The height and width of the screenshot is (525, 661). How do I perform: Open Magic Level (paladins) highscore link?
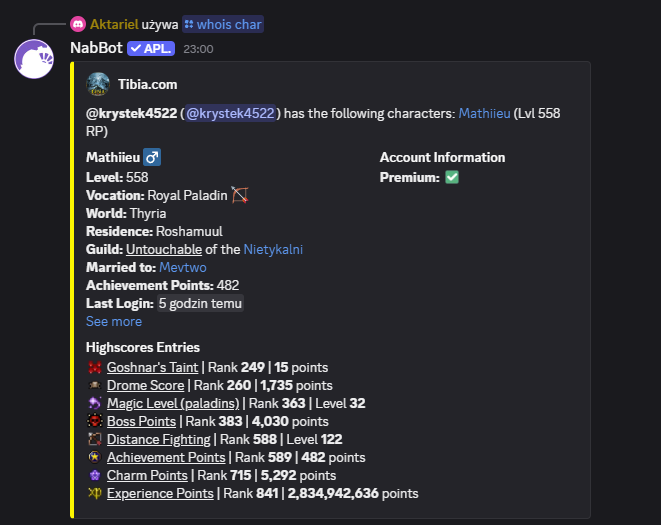(x=173, y=403)
